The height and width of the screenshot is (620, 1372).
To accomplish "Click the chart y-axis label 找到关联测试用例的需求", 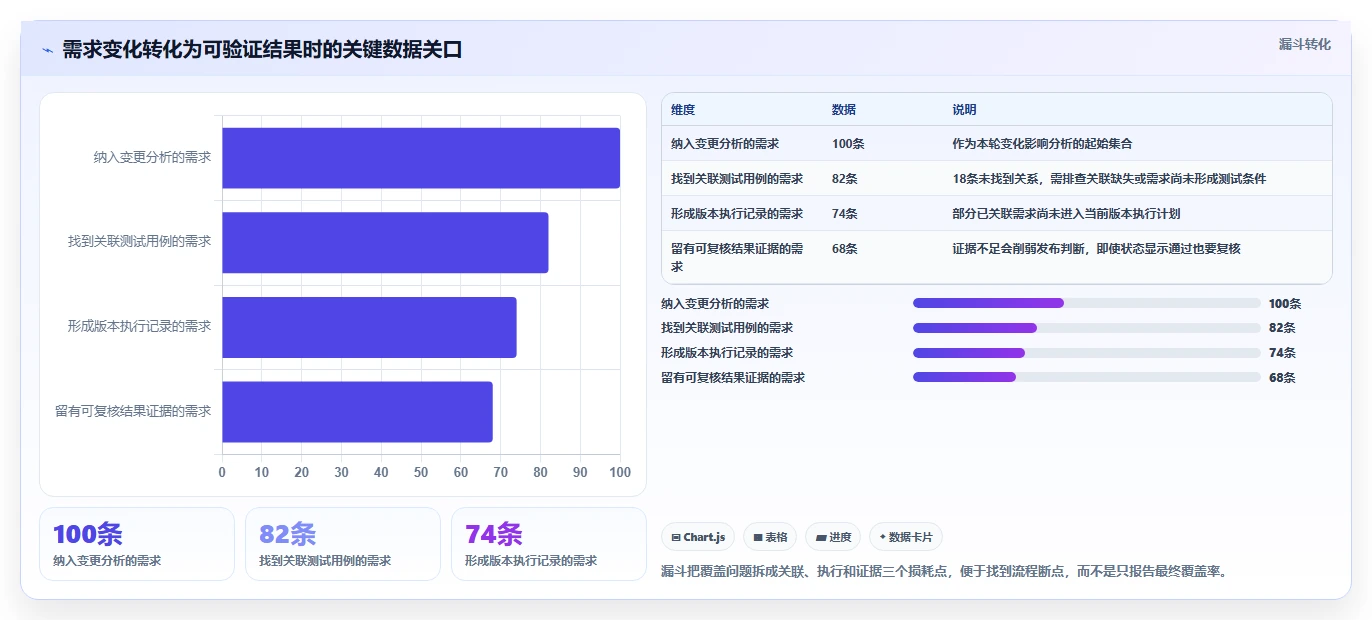I will (140, 242).
